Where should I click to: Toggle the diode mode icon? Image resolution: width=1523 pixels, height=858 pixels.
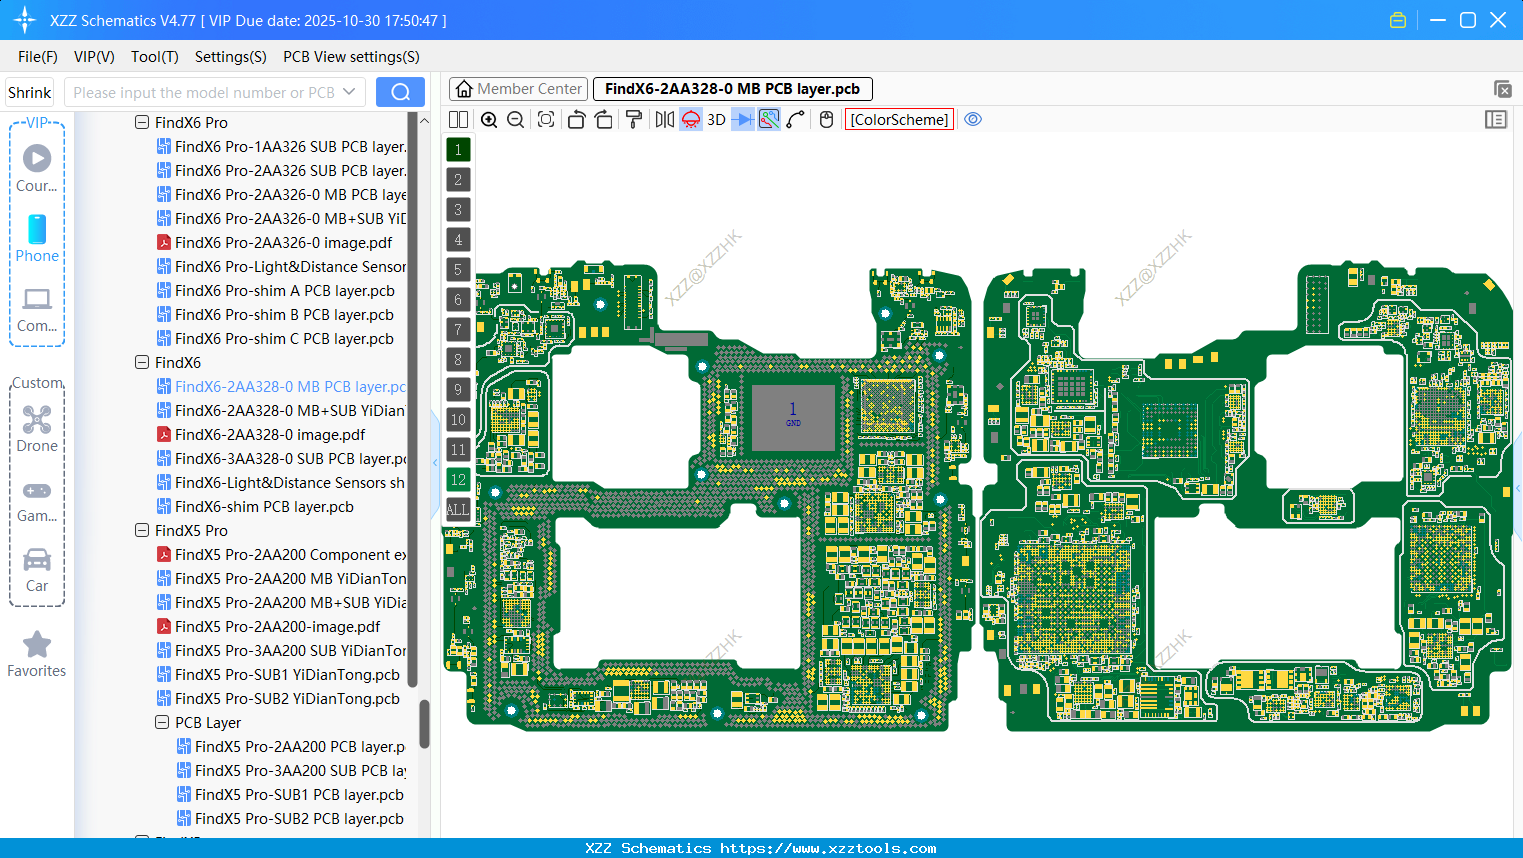[743, 119]
